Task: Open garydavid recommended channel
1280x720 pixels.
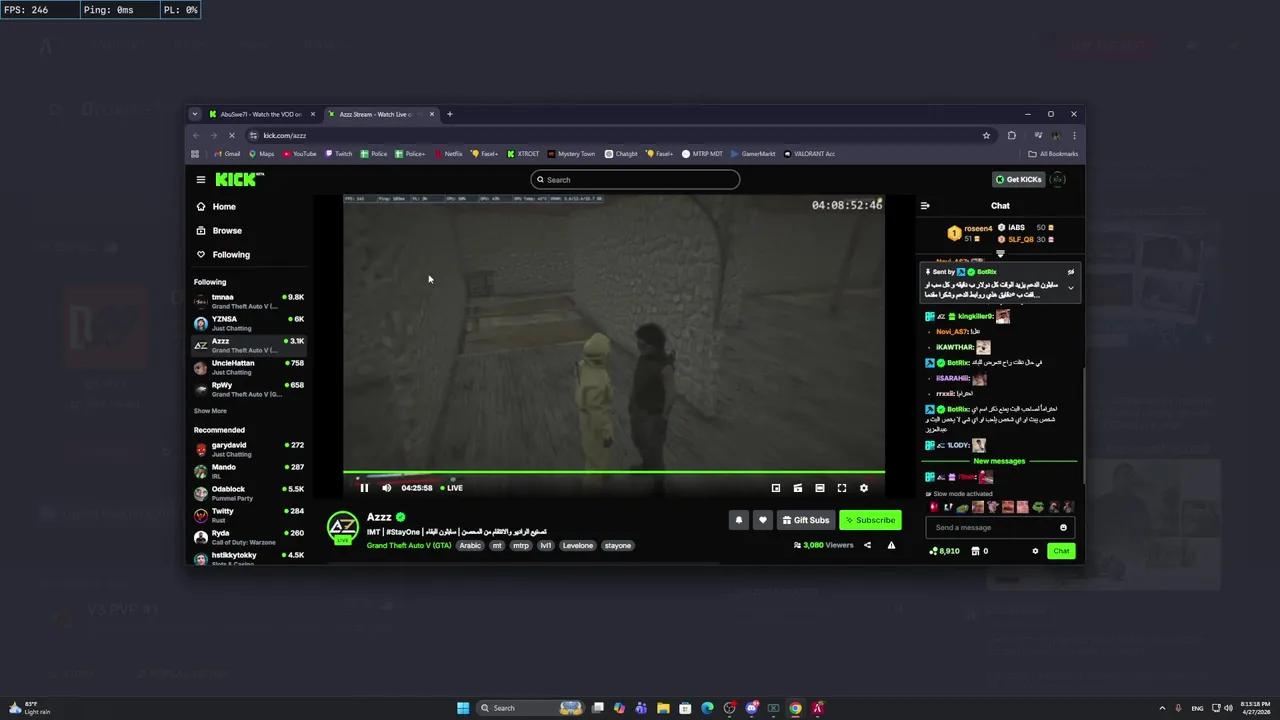Action: click(x=249, y=449)
